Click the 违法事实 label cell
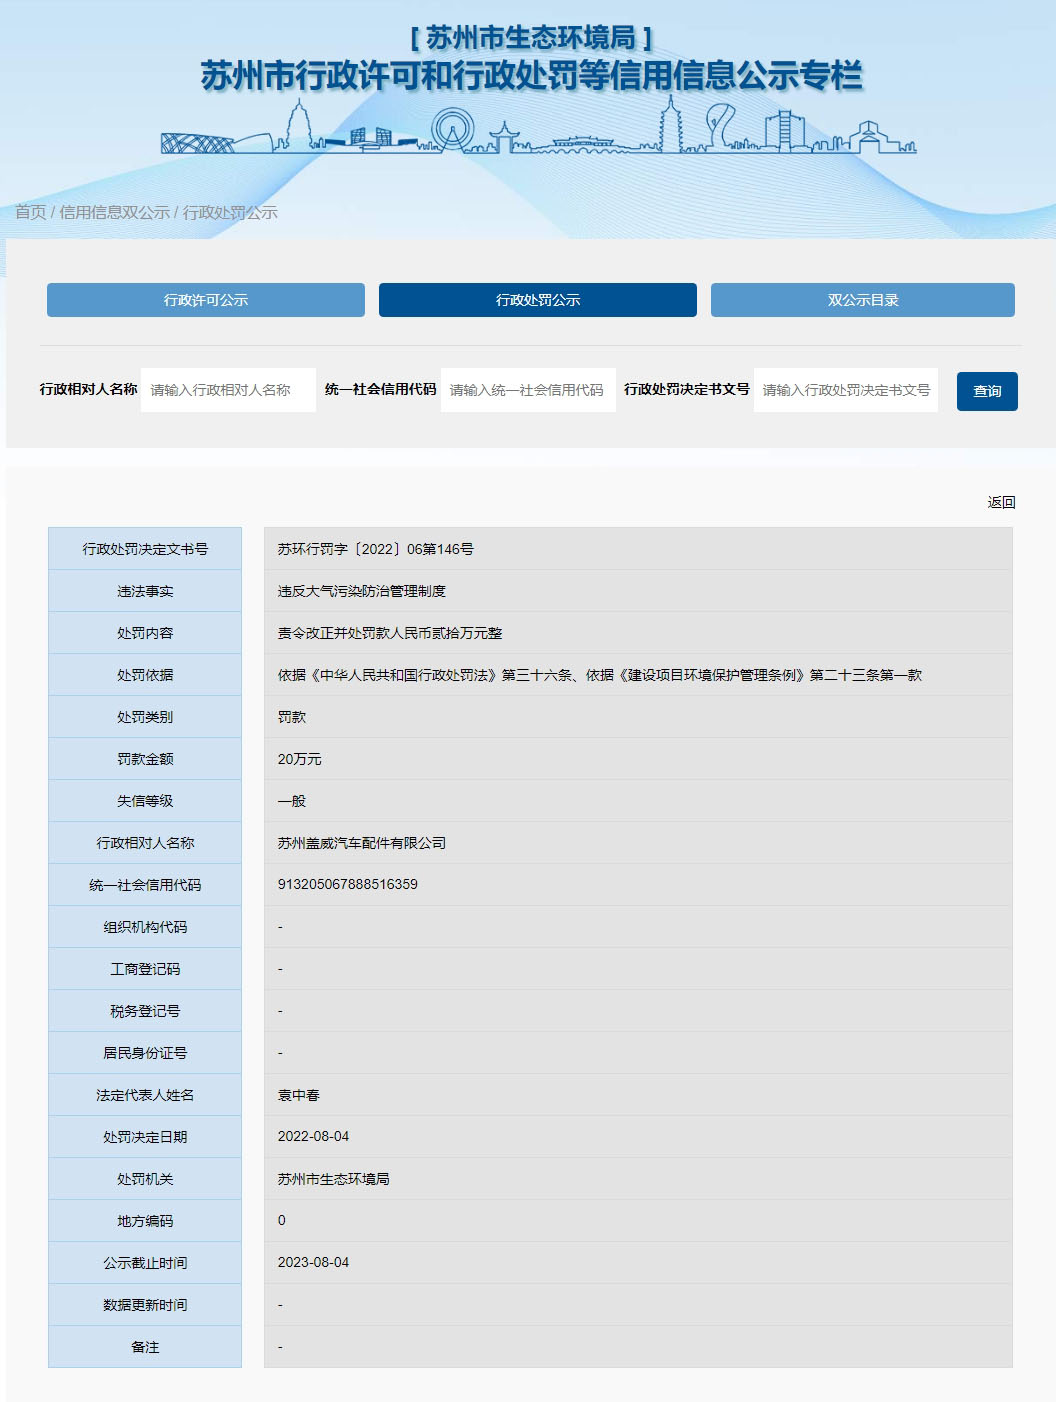The height and width of the screenshot is (1402, 1056). tap(145, 591)
